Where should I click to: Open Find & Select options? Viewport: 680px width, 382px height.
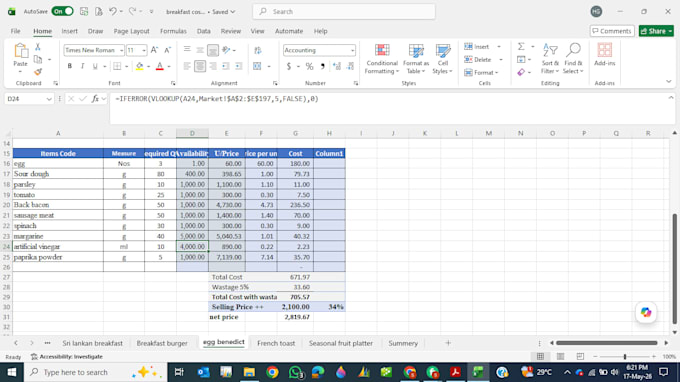pyautogui.click(x=573, y=59)
